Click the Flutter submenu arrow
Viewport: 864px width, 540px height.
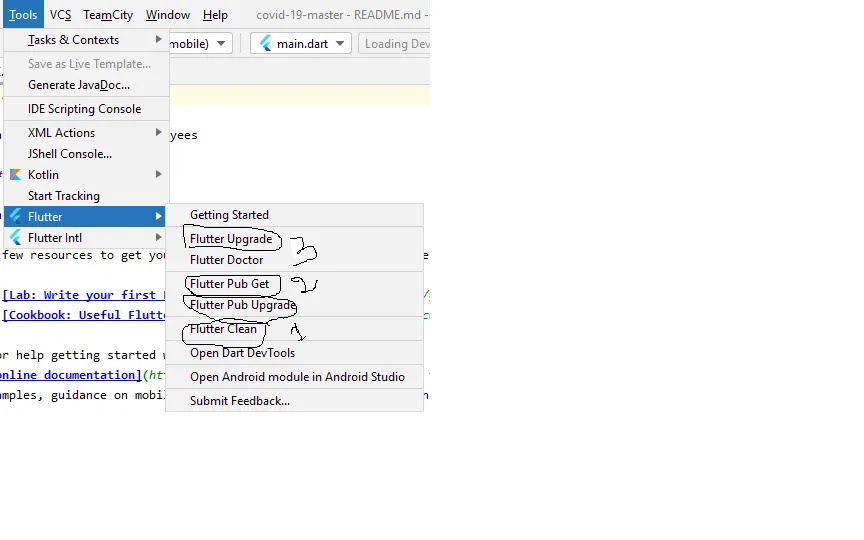coord(159,217)
